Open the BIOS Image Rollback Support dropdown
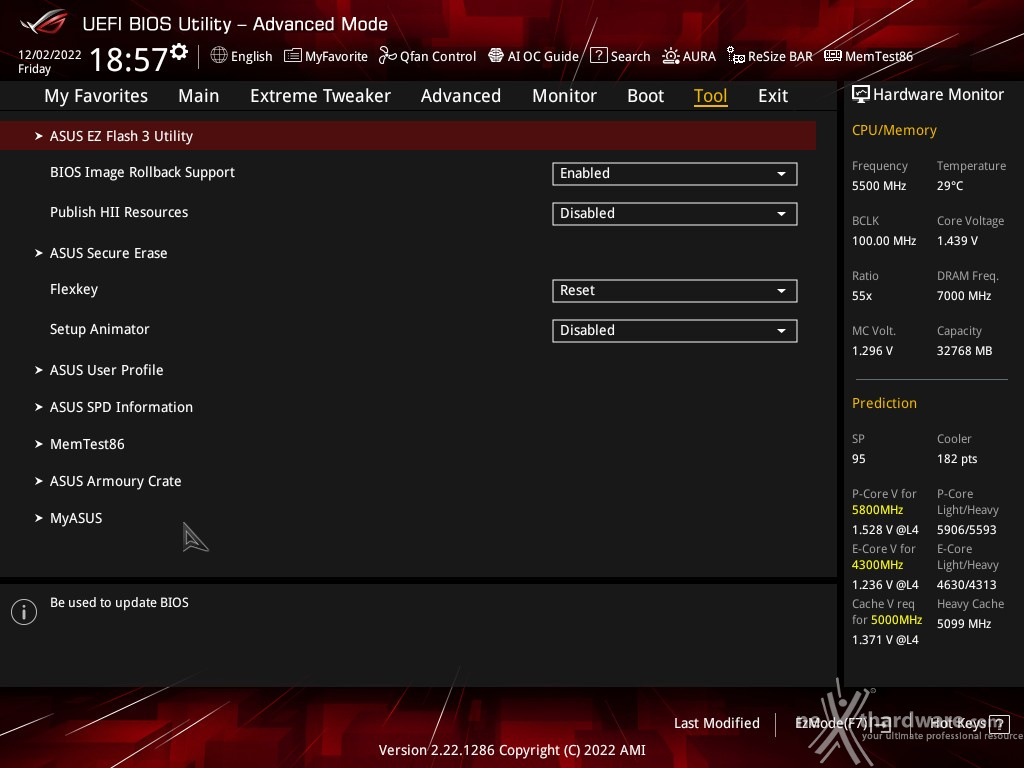1024x768 pixels. 675,174
